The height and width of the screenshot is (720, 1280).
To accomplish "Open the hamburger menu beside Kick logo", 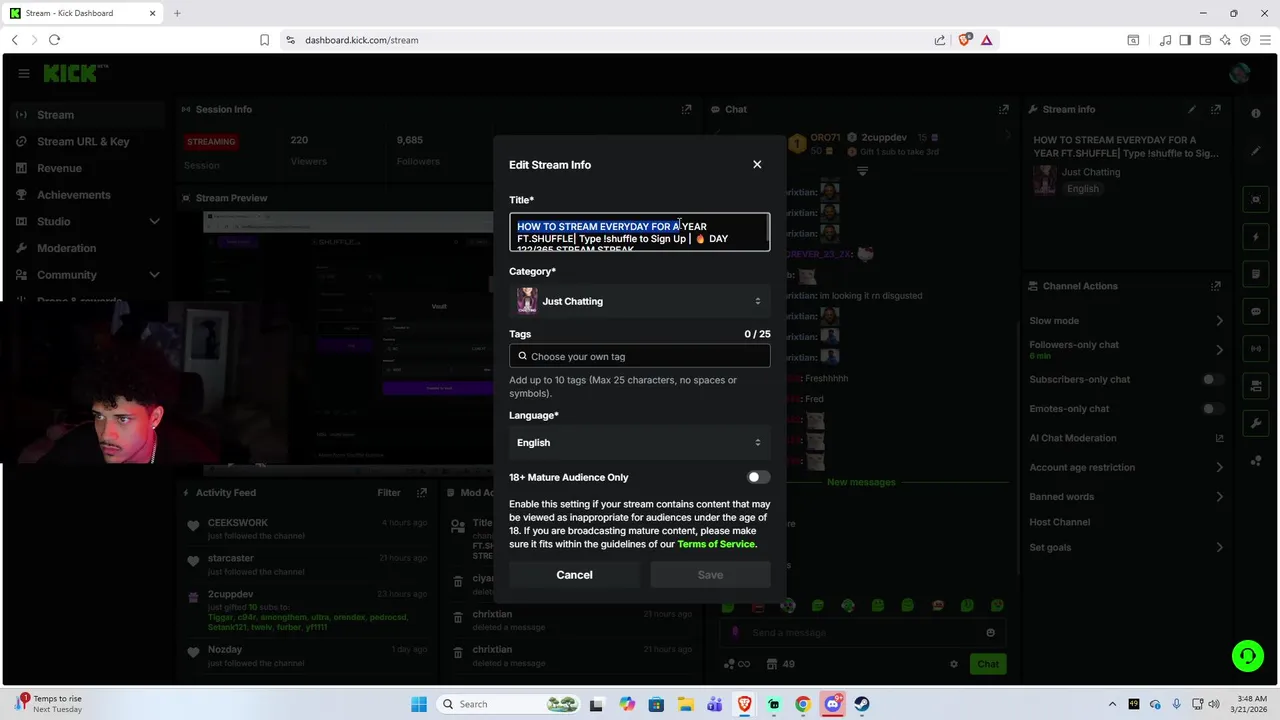I will [23, 73].
